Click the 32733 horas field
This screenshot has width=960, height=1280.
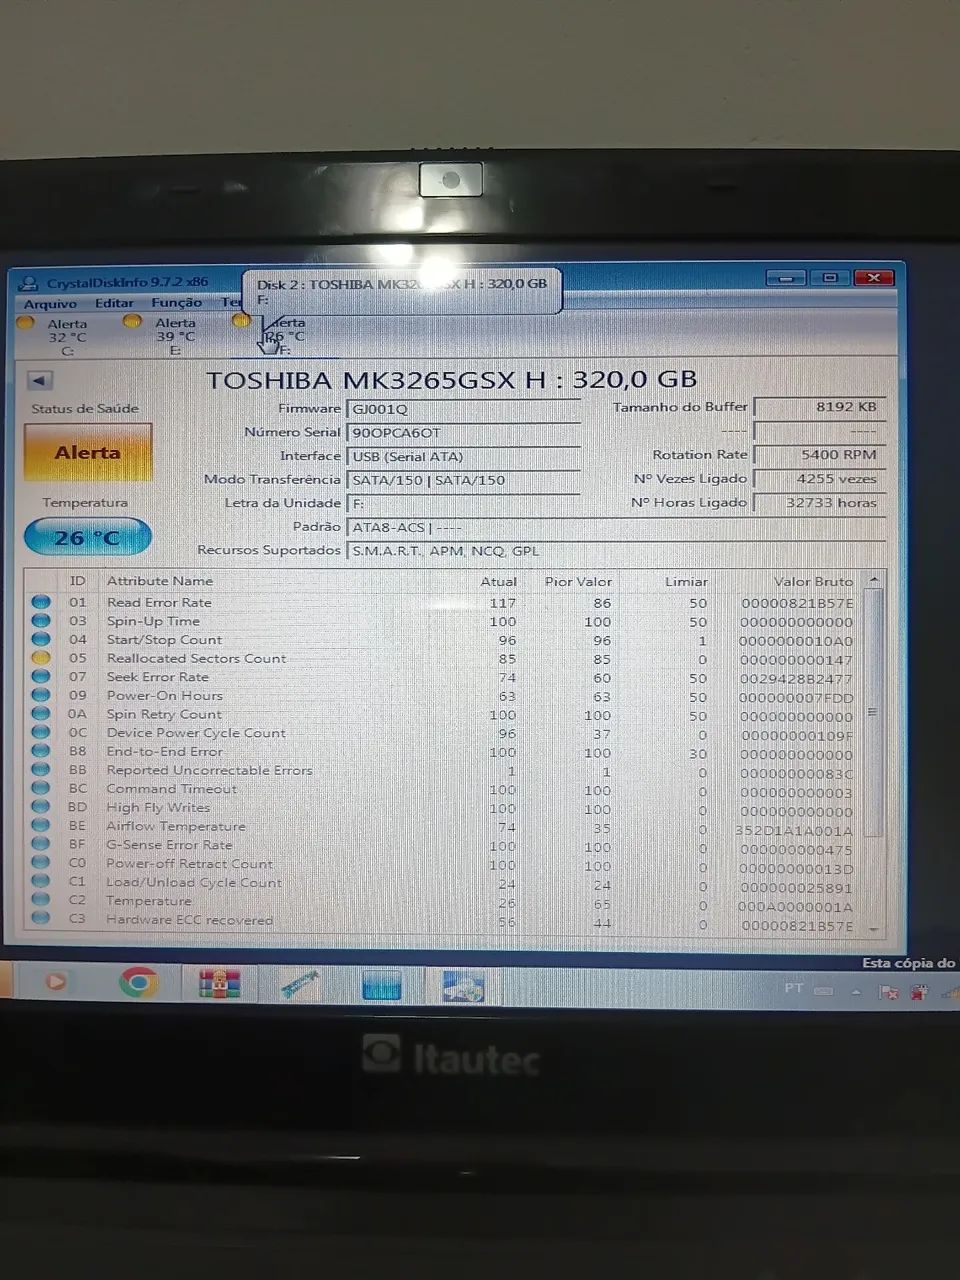(x=819, y=503)
